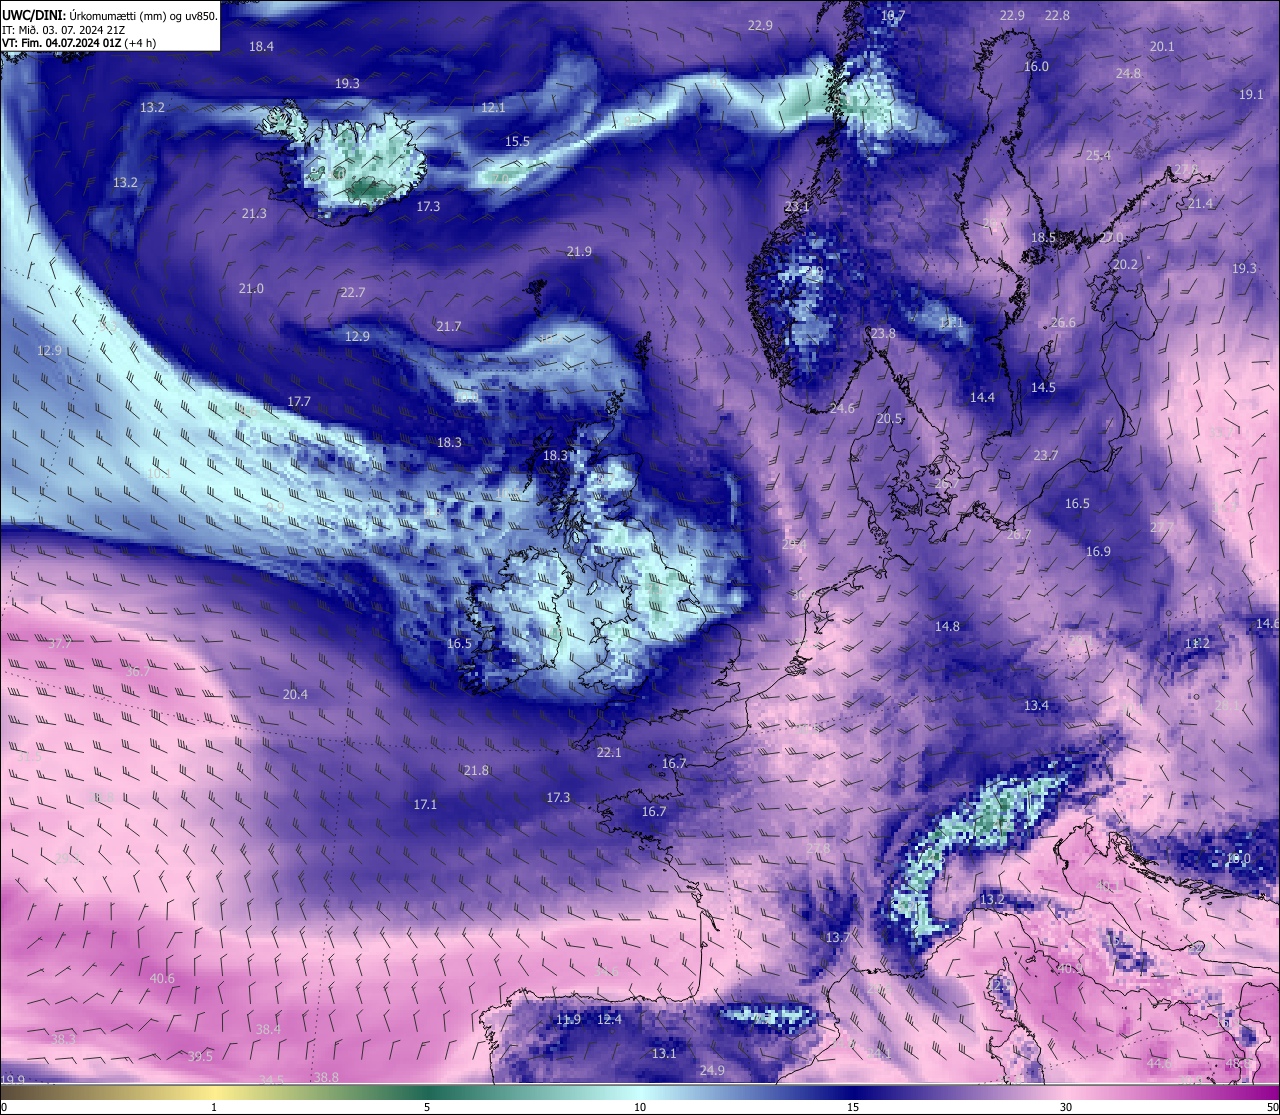Click the 17.1 value on the map
The width and height of the screenshot is (1280, 1115).
point(425,804)
